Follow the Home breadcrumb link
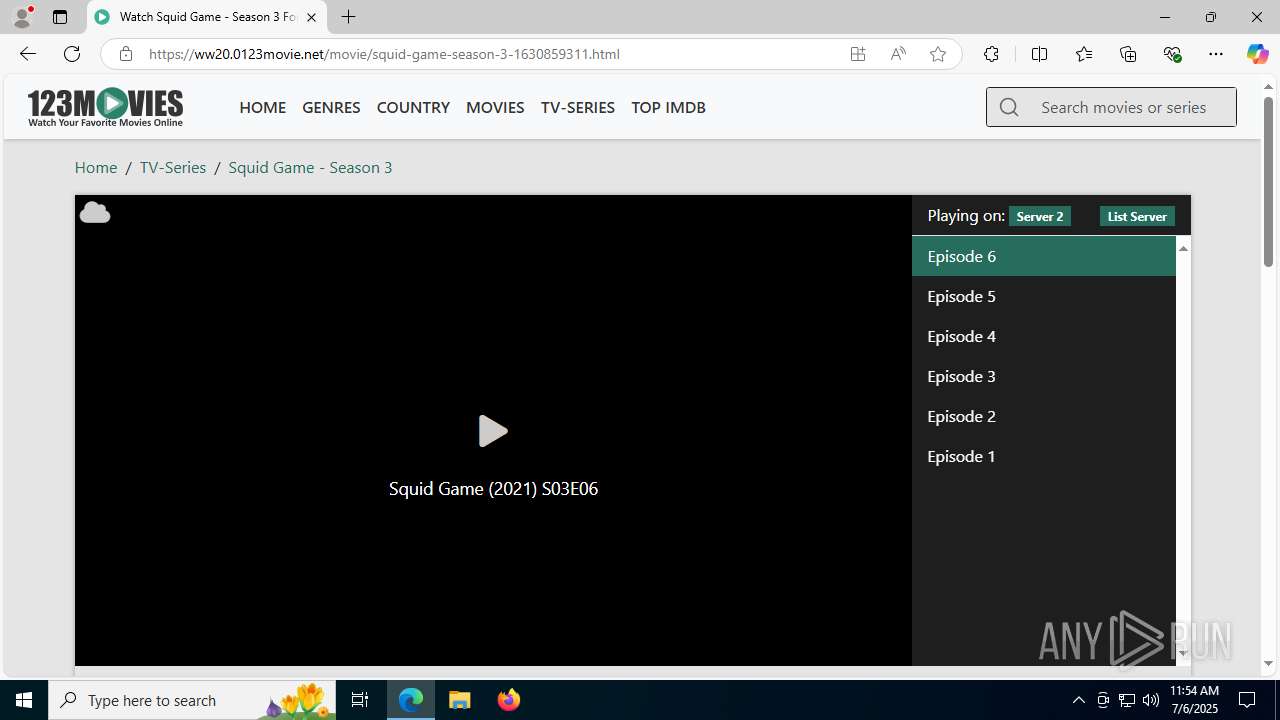Screen dimensions: 1280x720 (x=96, y=167)
